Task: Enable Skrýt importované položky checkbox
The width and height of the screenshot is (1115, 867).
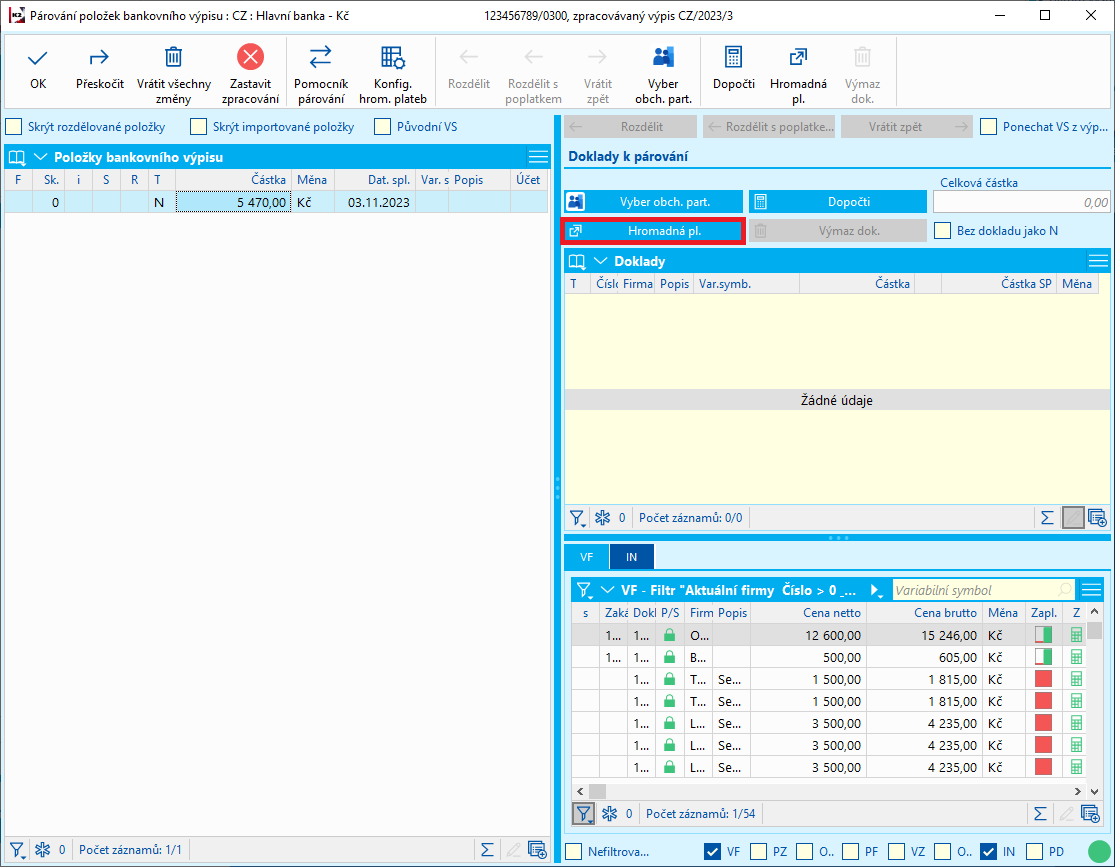Action: point(198,127)
